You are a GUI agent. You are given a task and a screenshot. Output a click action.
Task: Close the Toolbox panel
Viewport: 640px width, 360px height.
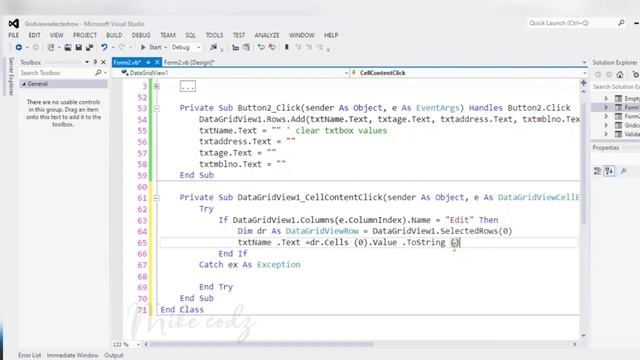[103, 62]
